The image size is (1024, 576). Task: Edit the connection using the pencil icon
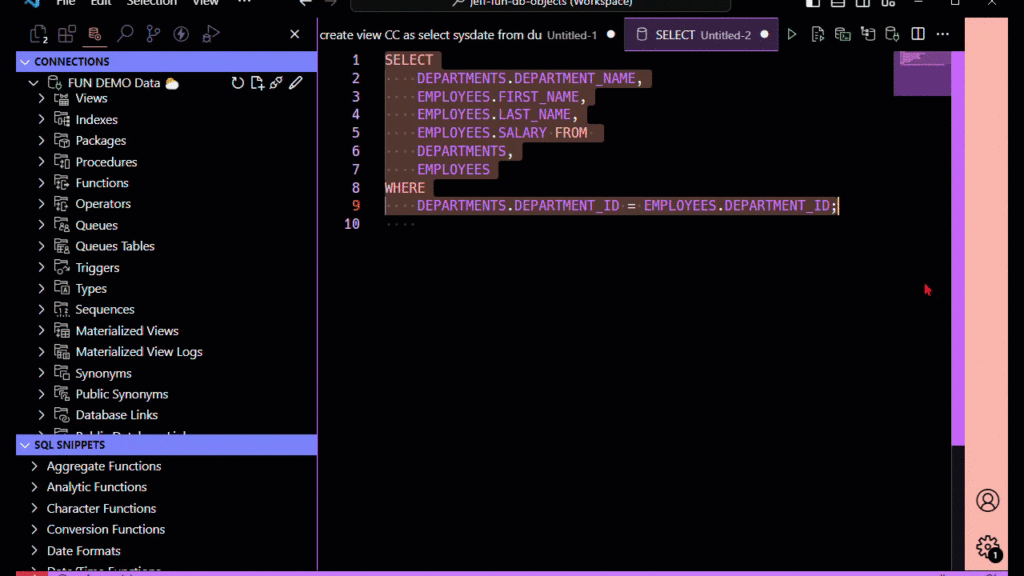click(x=295, y=83)
